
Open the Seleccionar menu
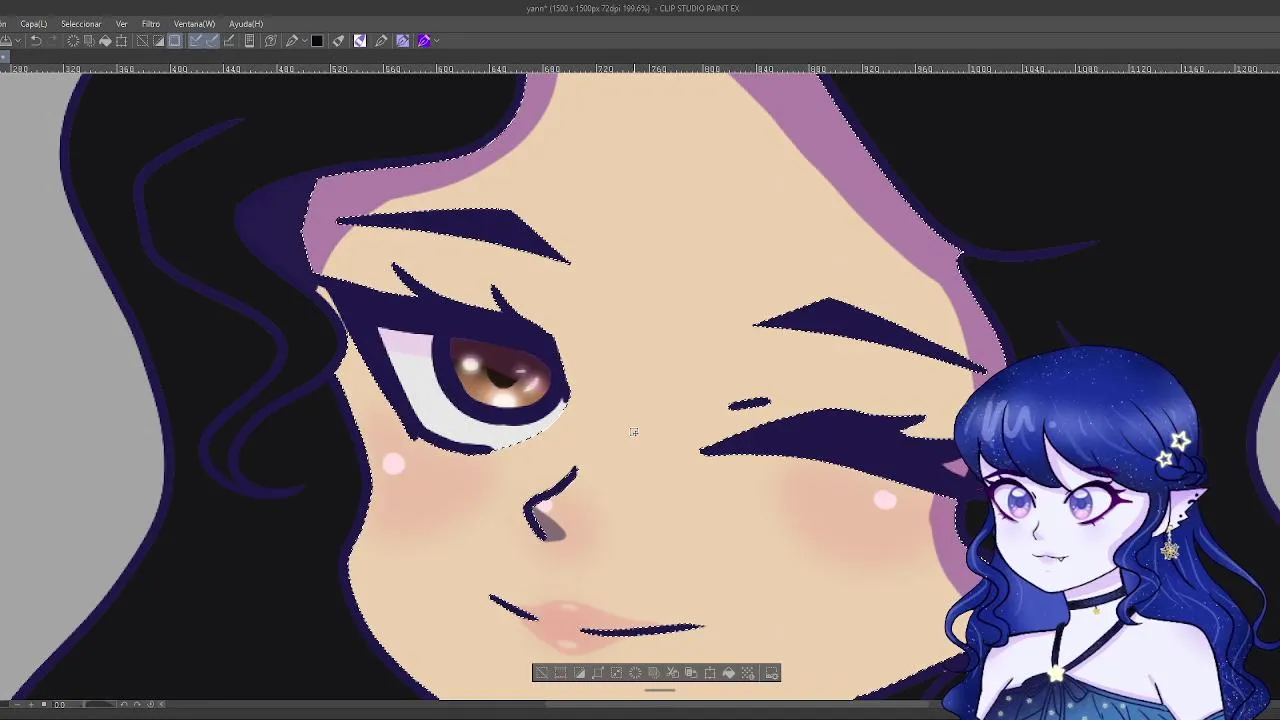(81, 23)
